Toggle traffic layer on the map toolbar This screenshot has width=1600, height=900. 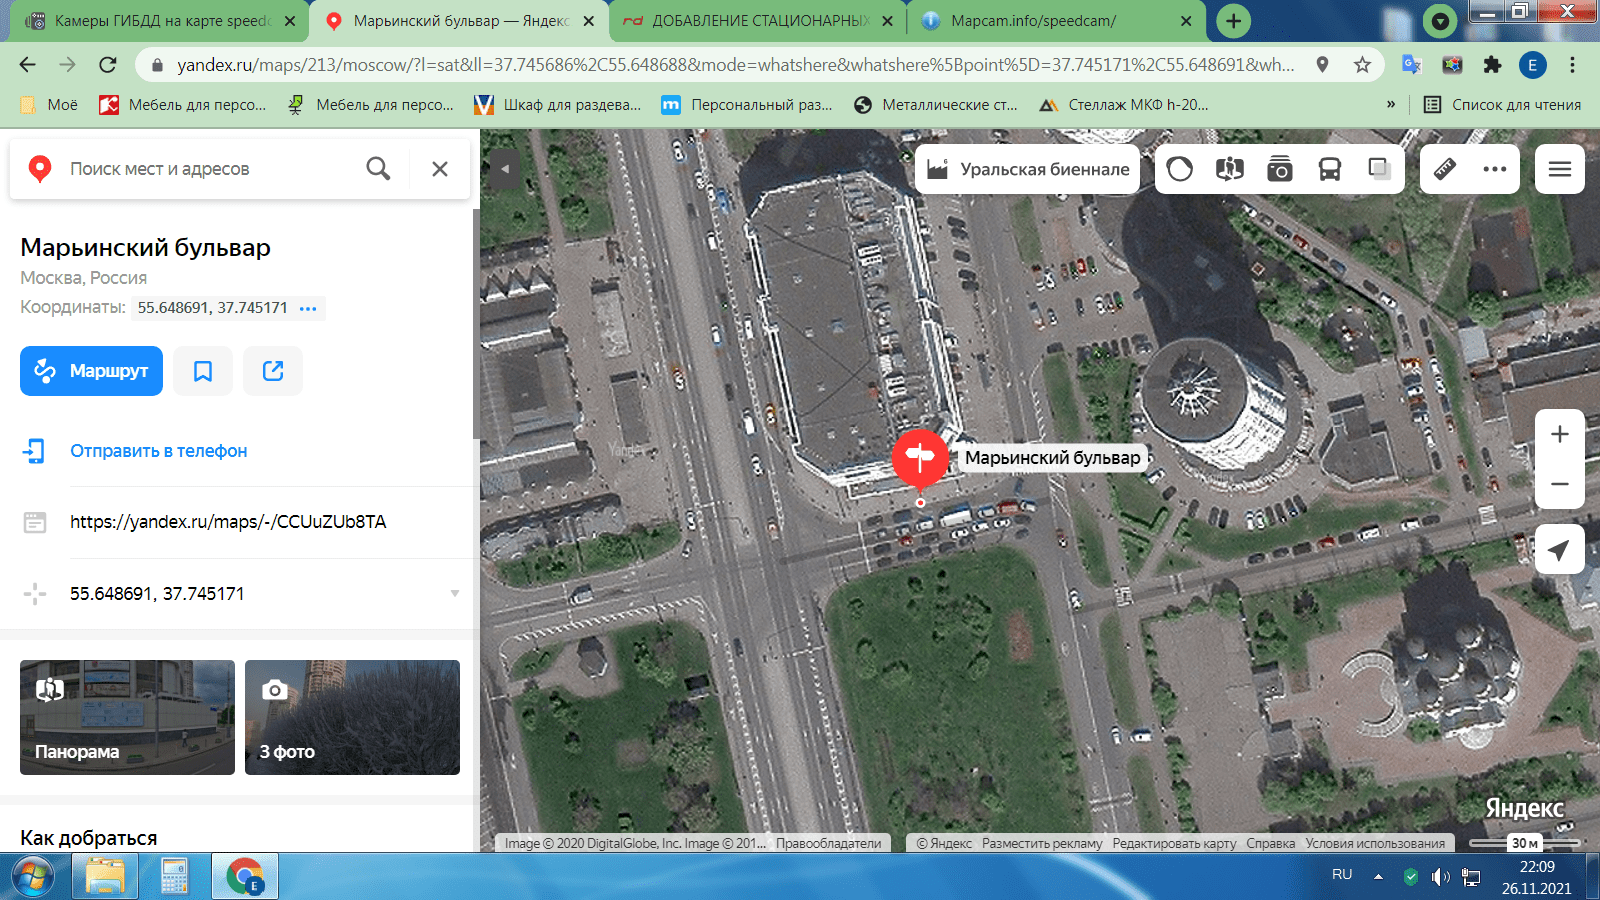(x=1180, y=169)
